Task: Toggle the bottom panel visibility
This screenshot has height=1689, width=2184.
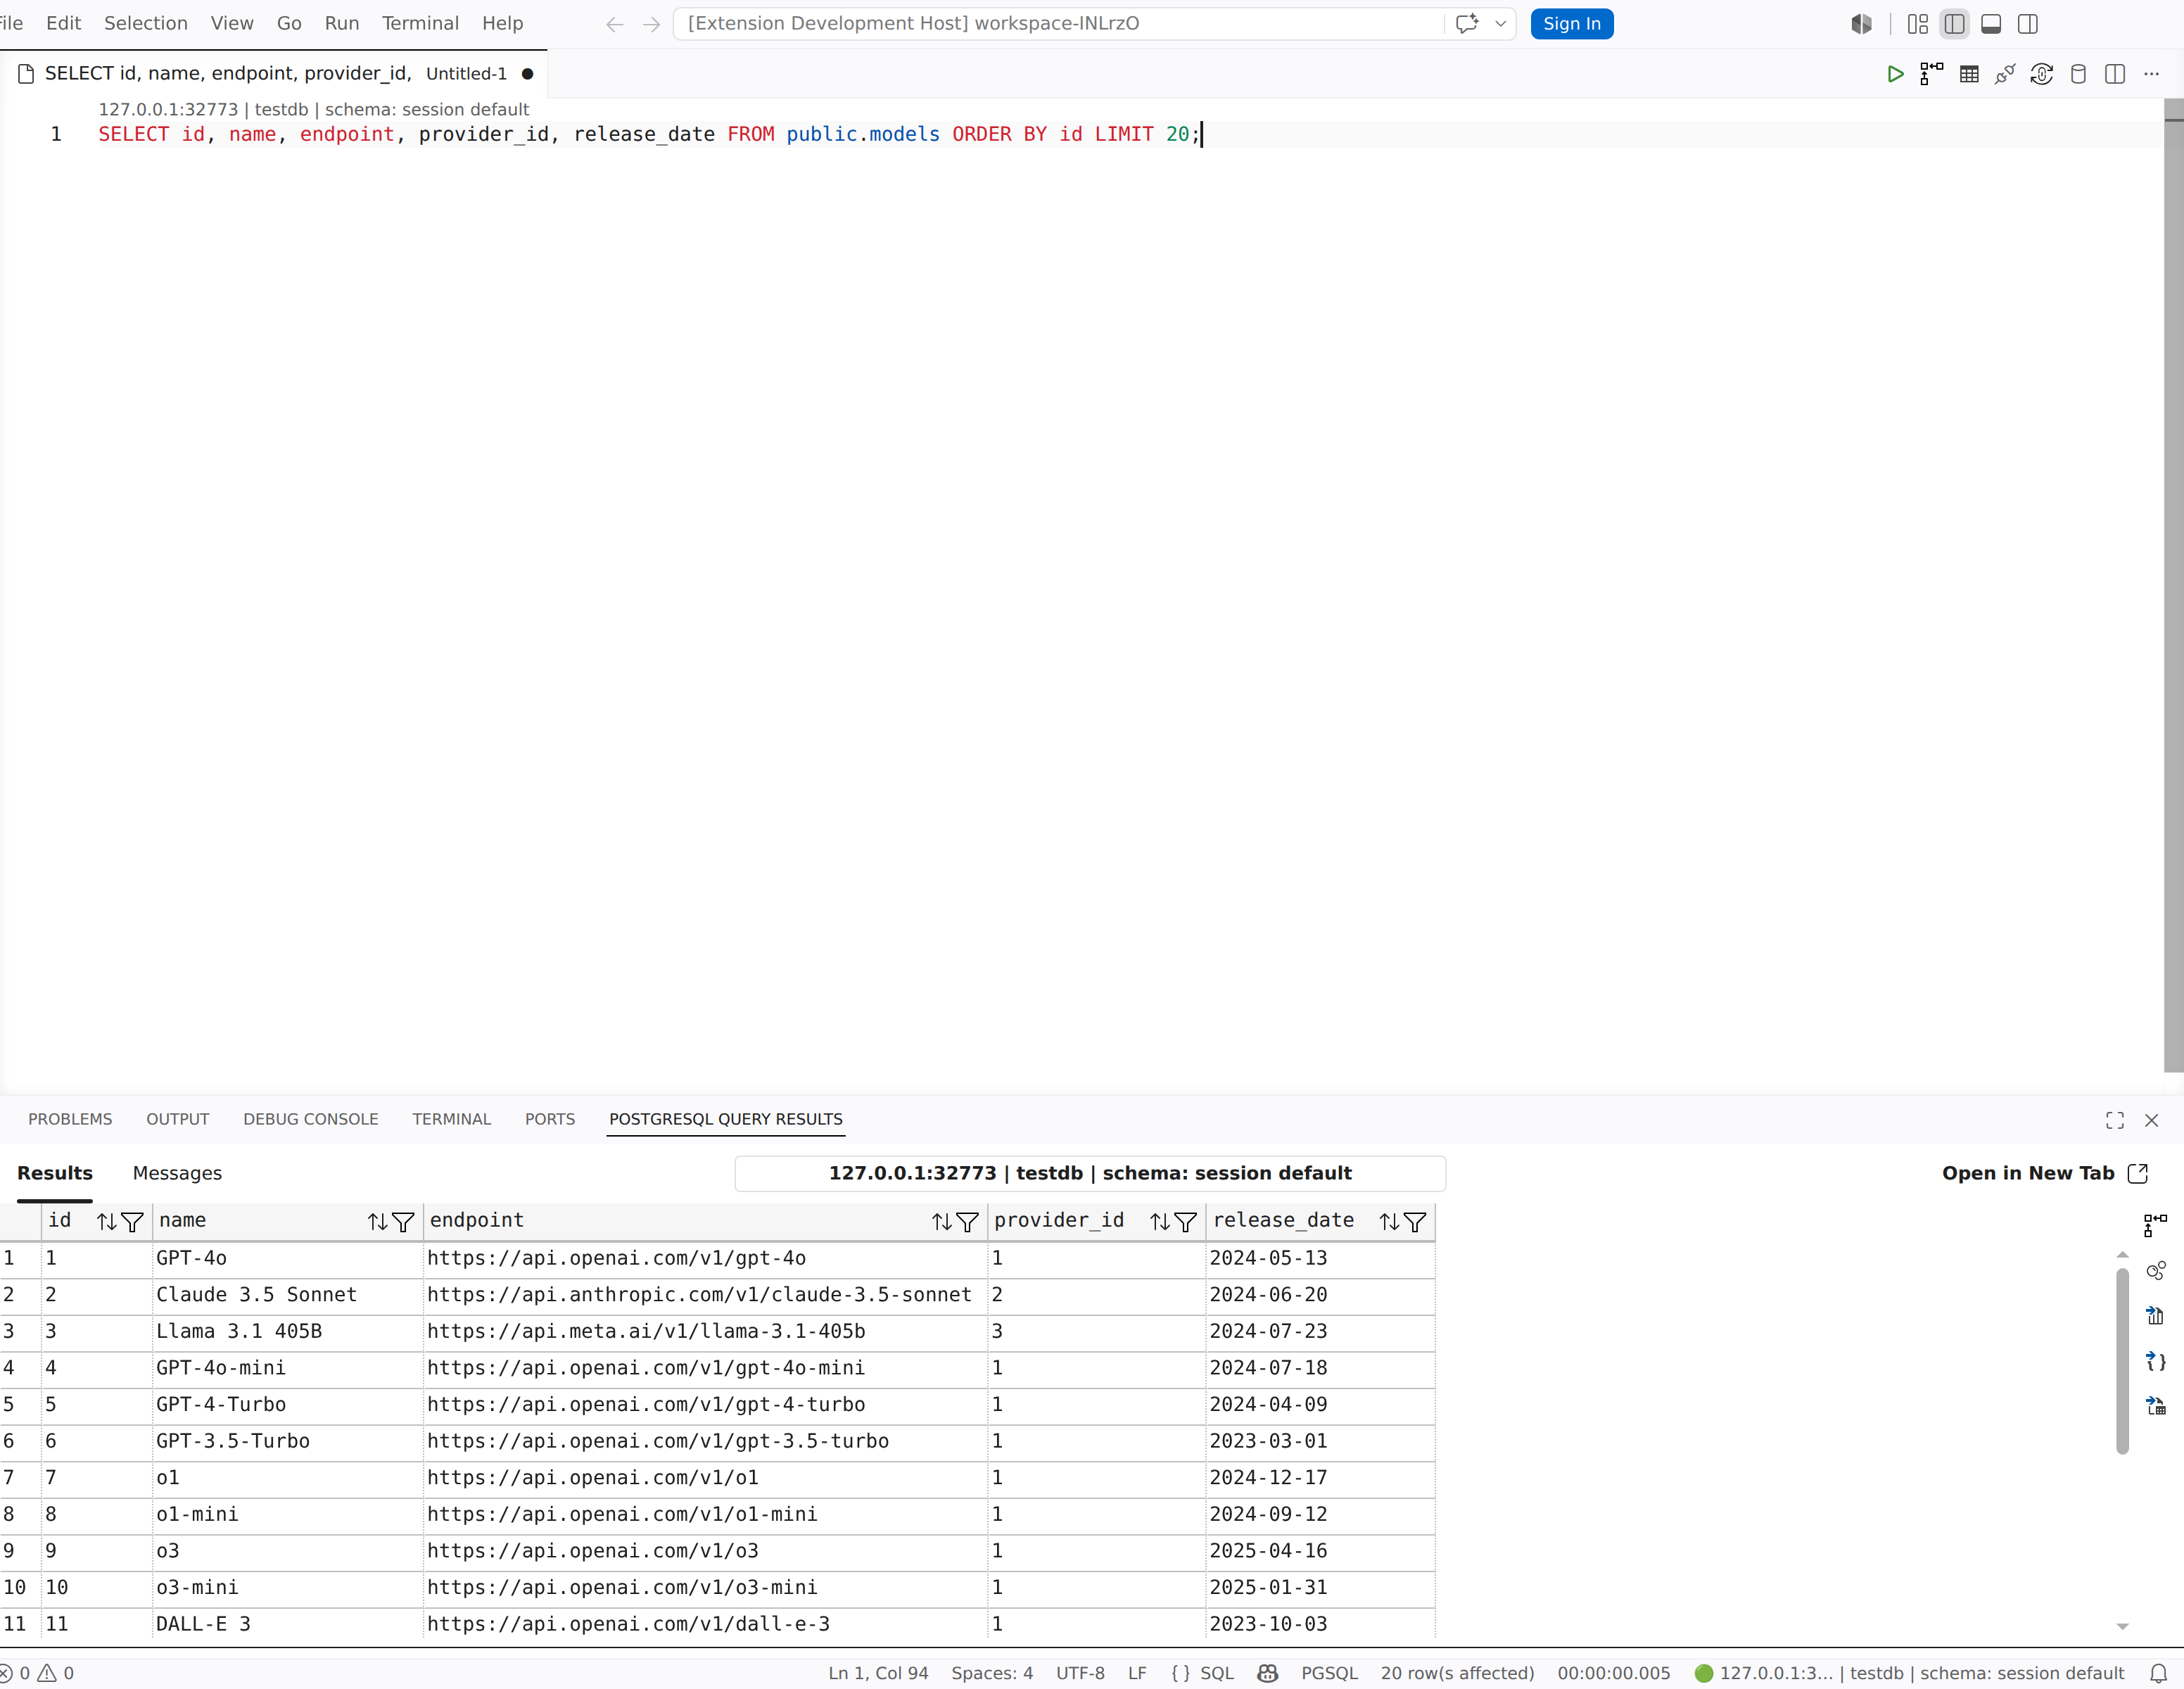Action: click(1991, 24)
